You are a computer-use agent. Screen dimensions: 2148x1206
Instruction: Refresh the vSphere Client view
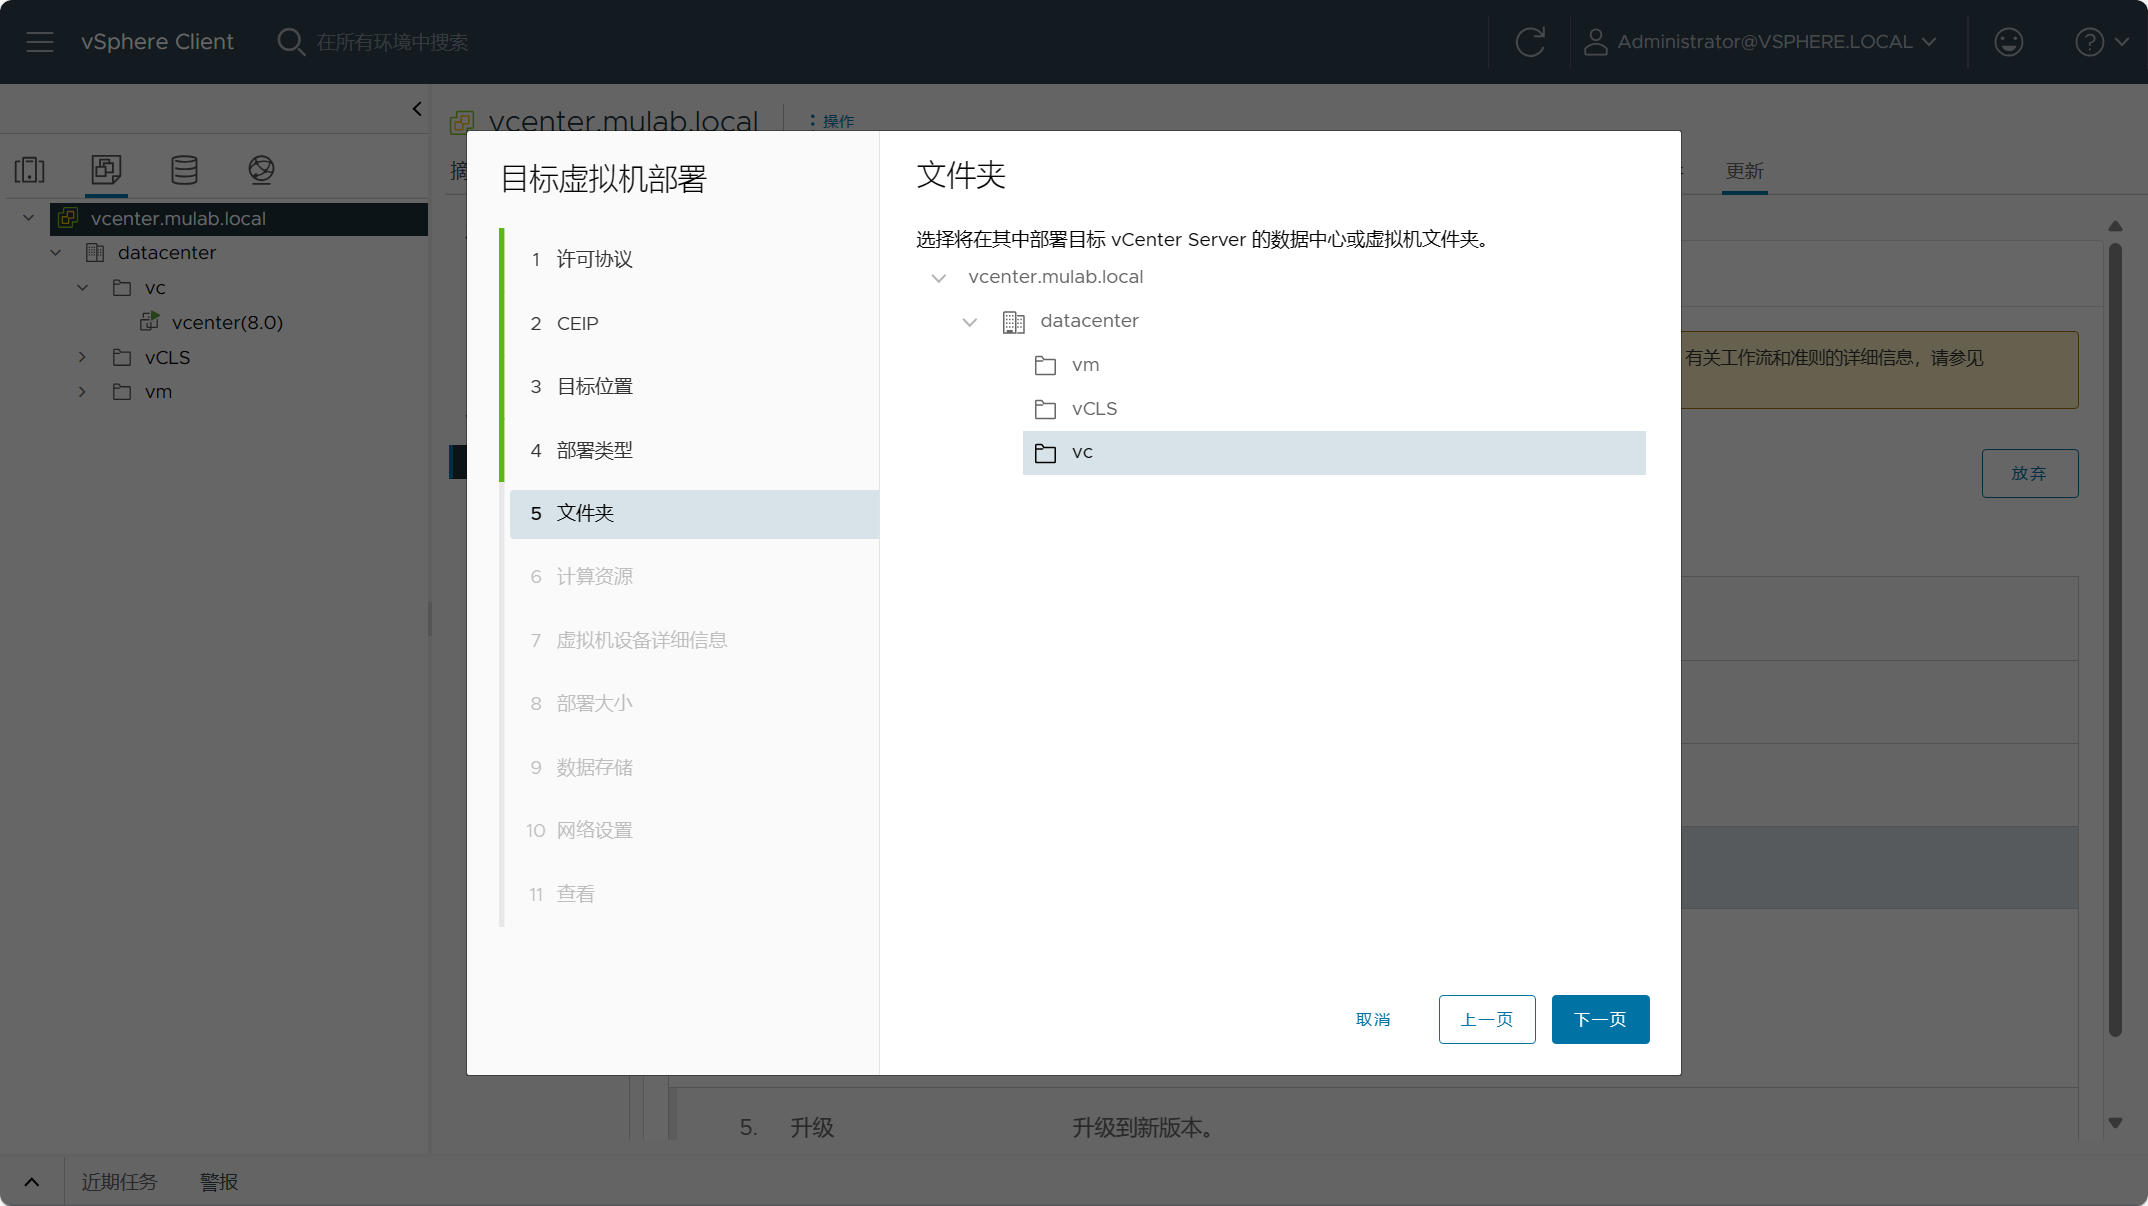1530,42
